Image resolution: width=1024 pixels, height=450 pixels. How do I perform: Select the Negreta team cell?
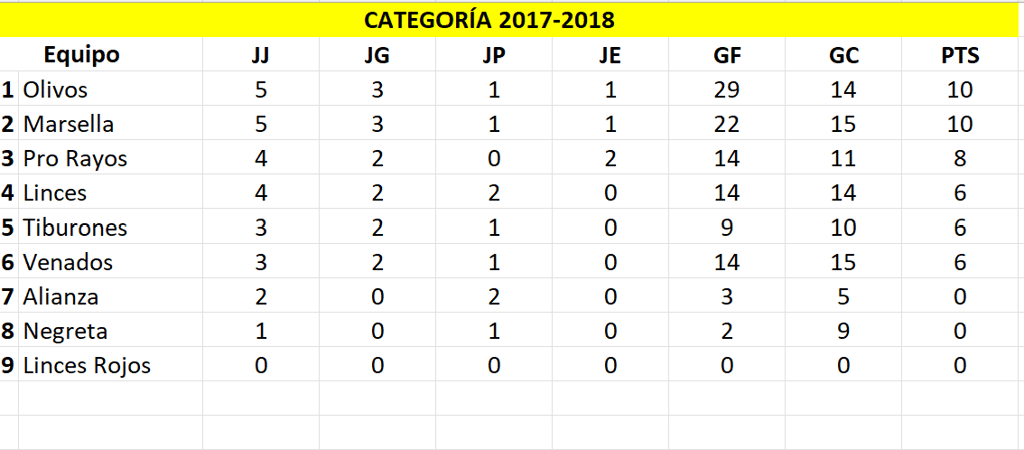tap(110, 330)
